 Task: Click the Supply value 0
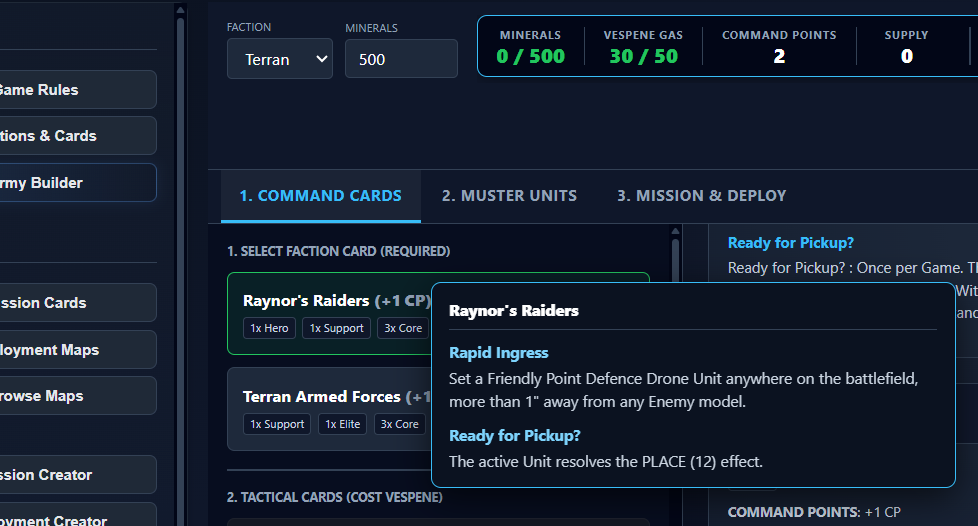[x=906, y=56]
